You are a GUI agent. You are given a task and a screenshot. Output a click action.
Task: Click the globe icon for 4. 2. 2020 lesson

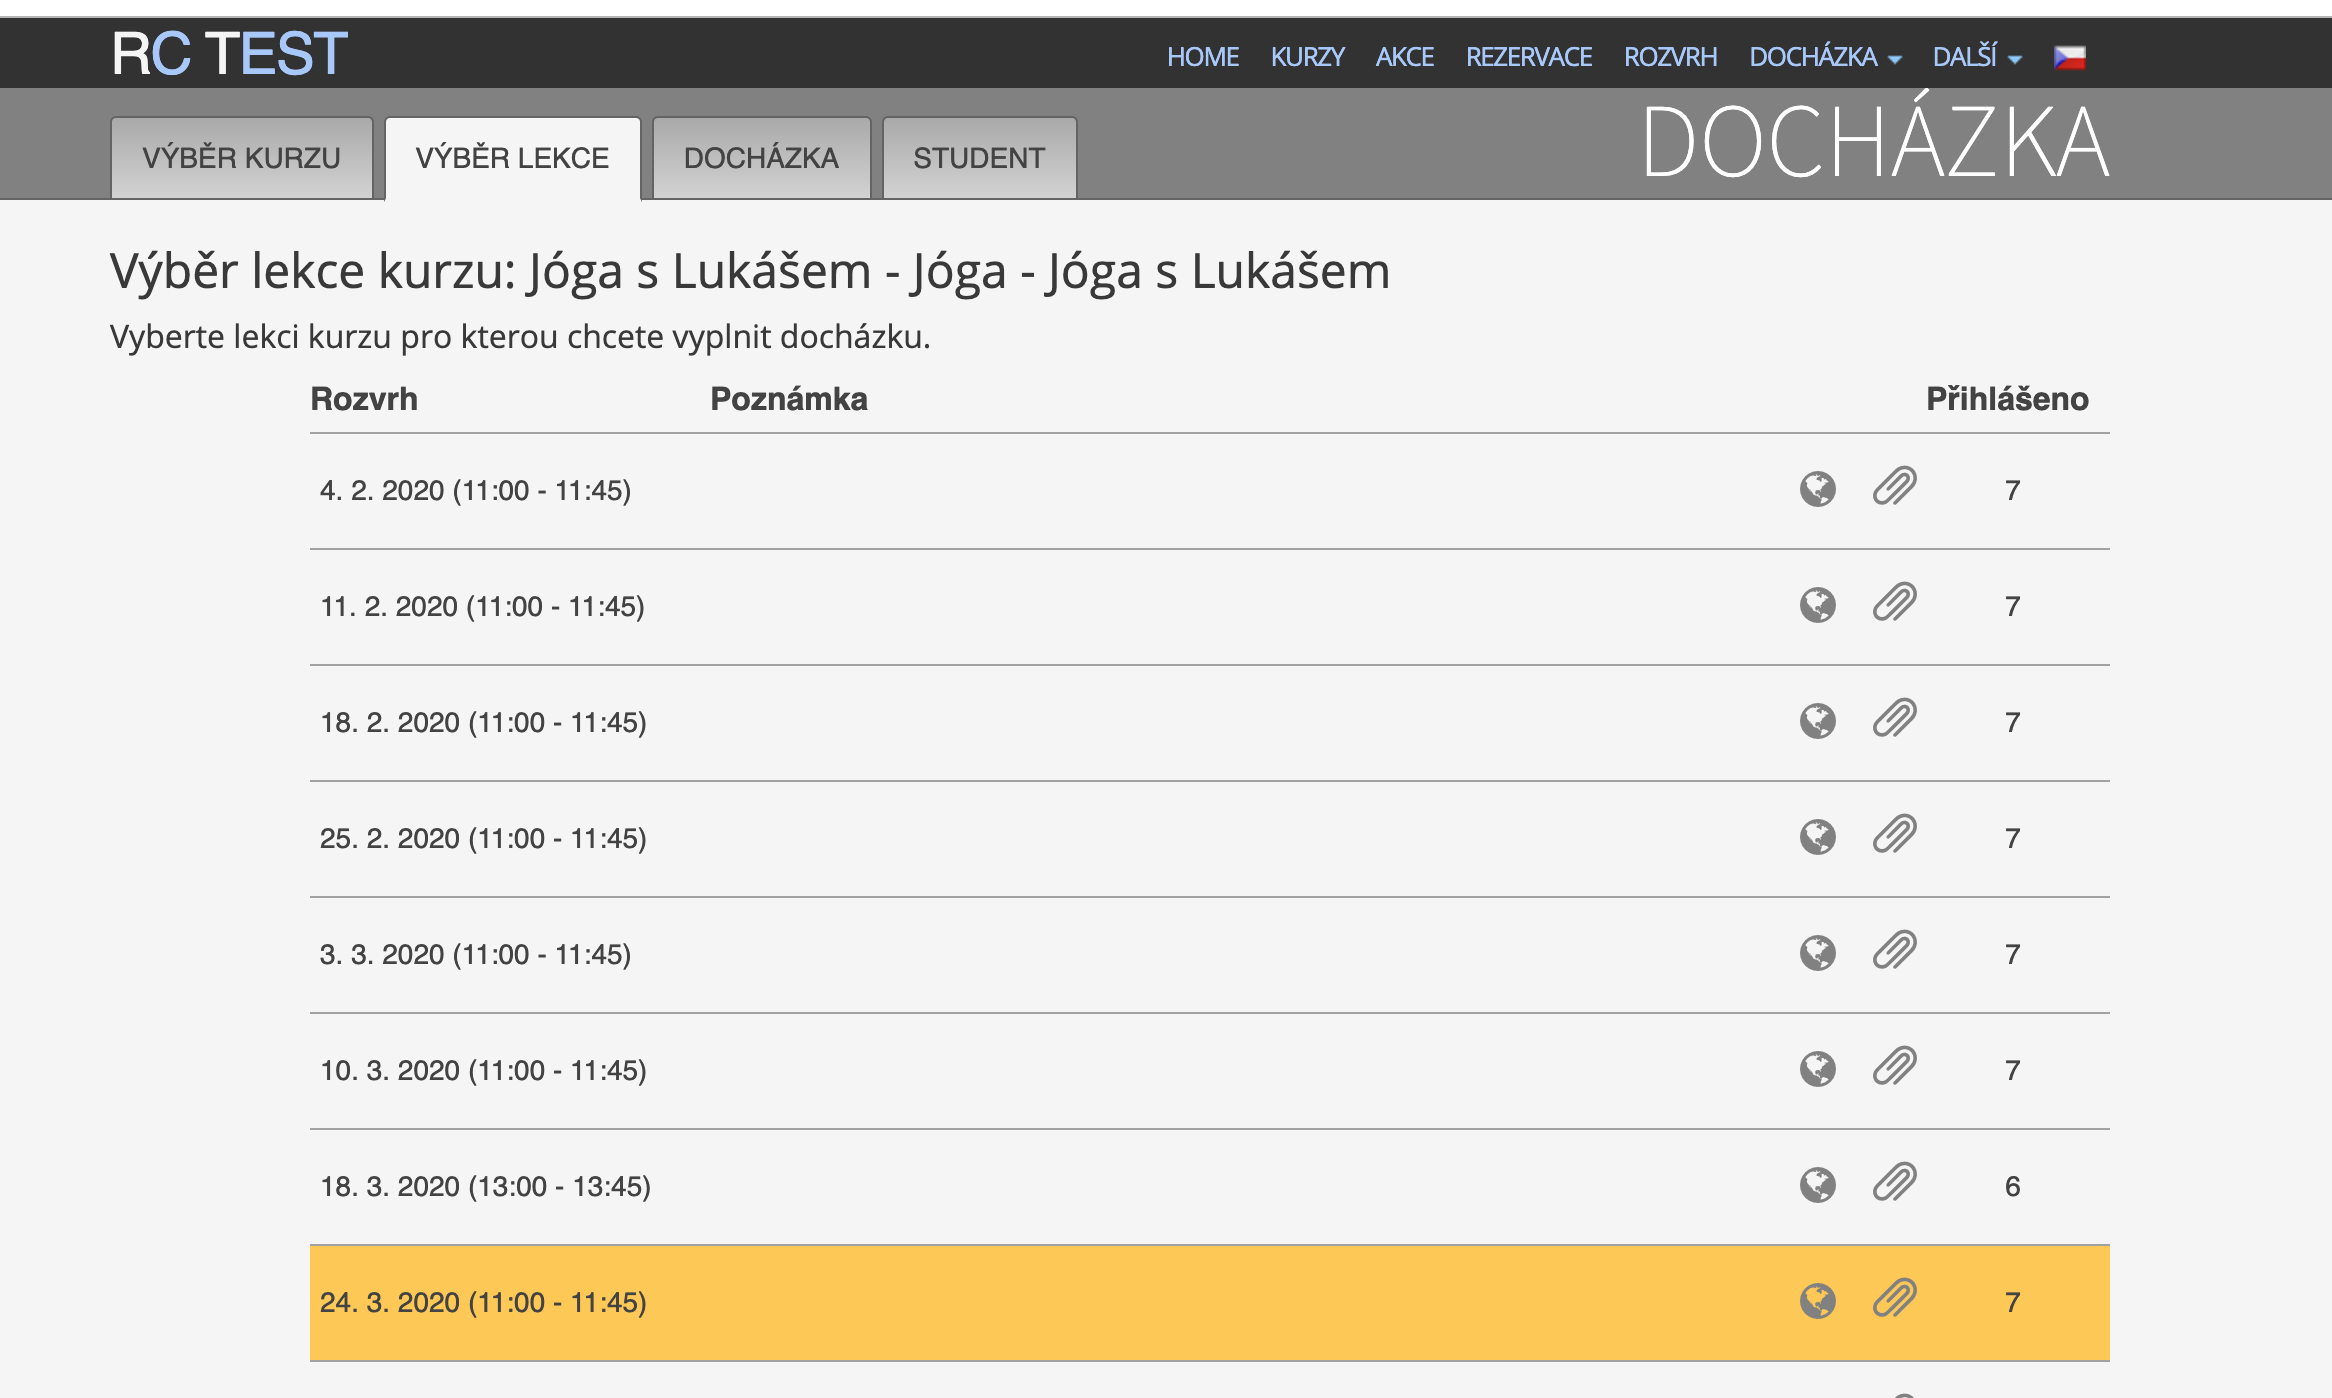(1817, 489)
